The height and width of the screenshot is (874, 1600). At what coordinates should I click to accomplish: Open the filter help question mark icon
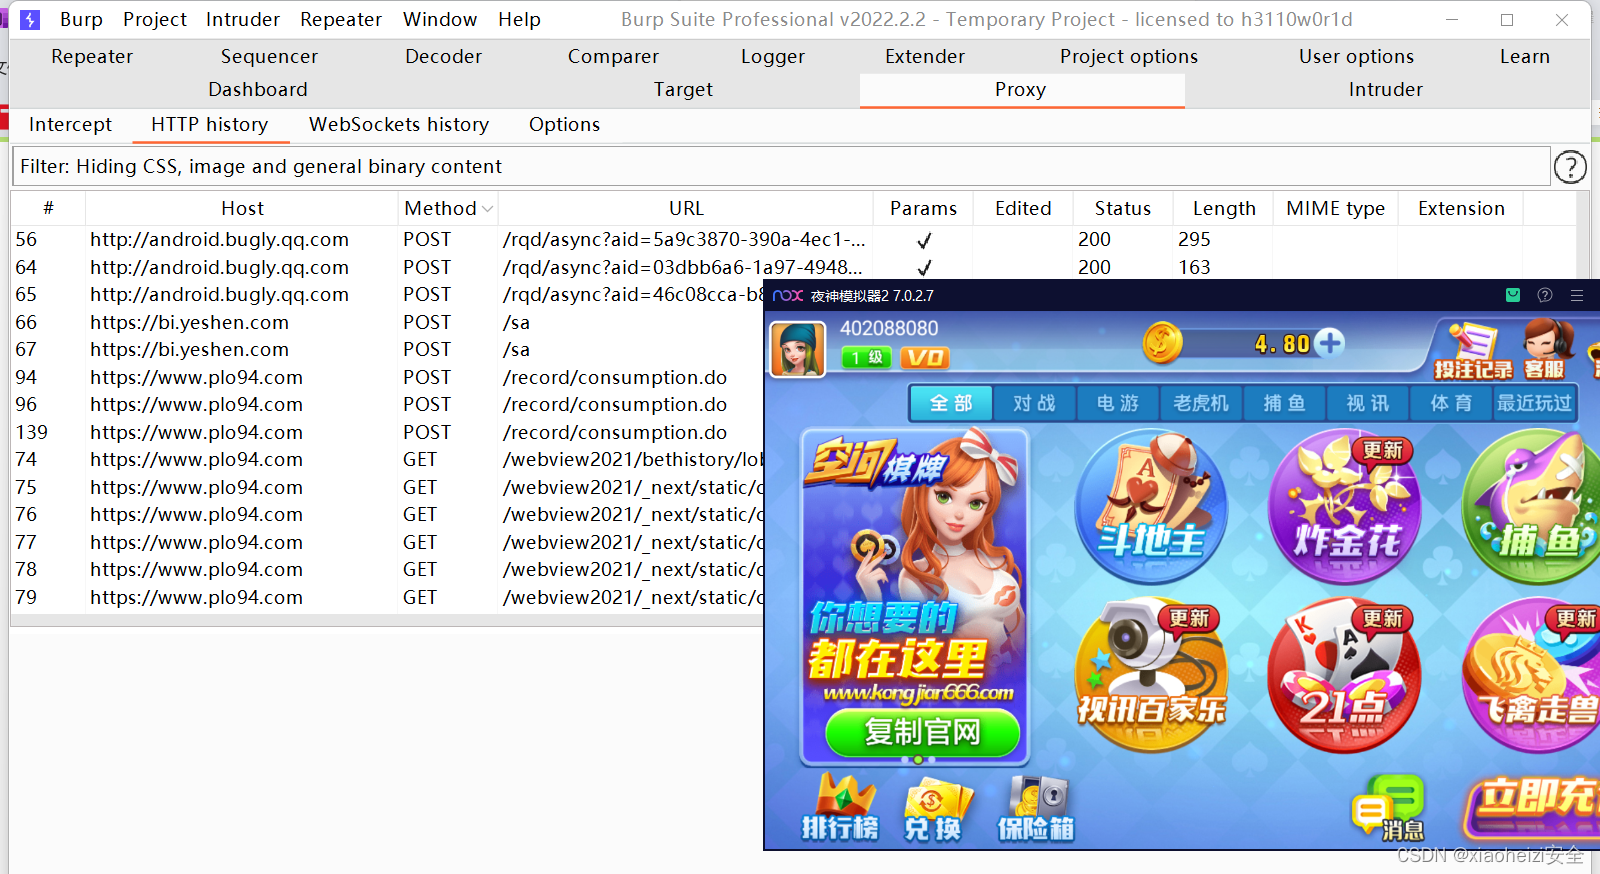1570,167
